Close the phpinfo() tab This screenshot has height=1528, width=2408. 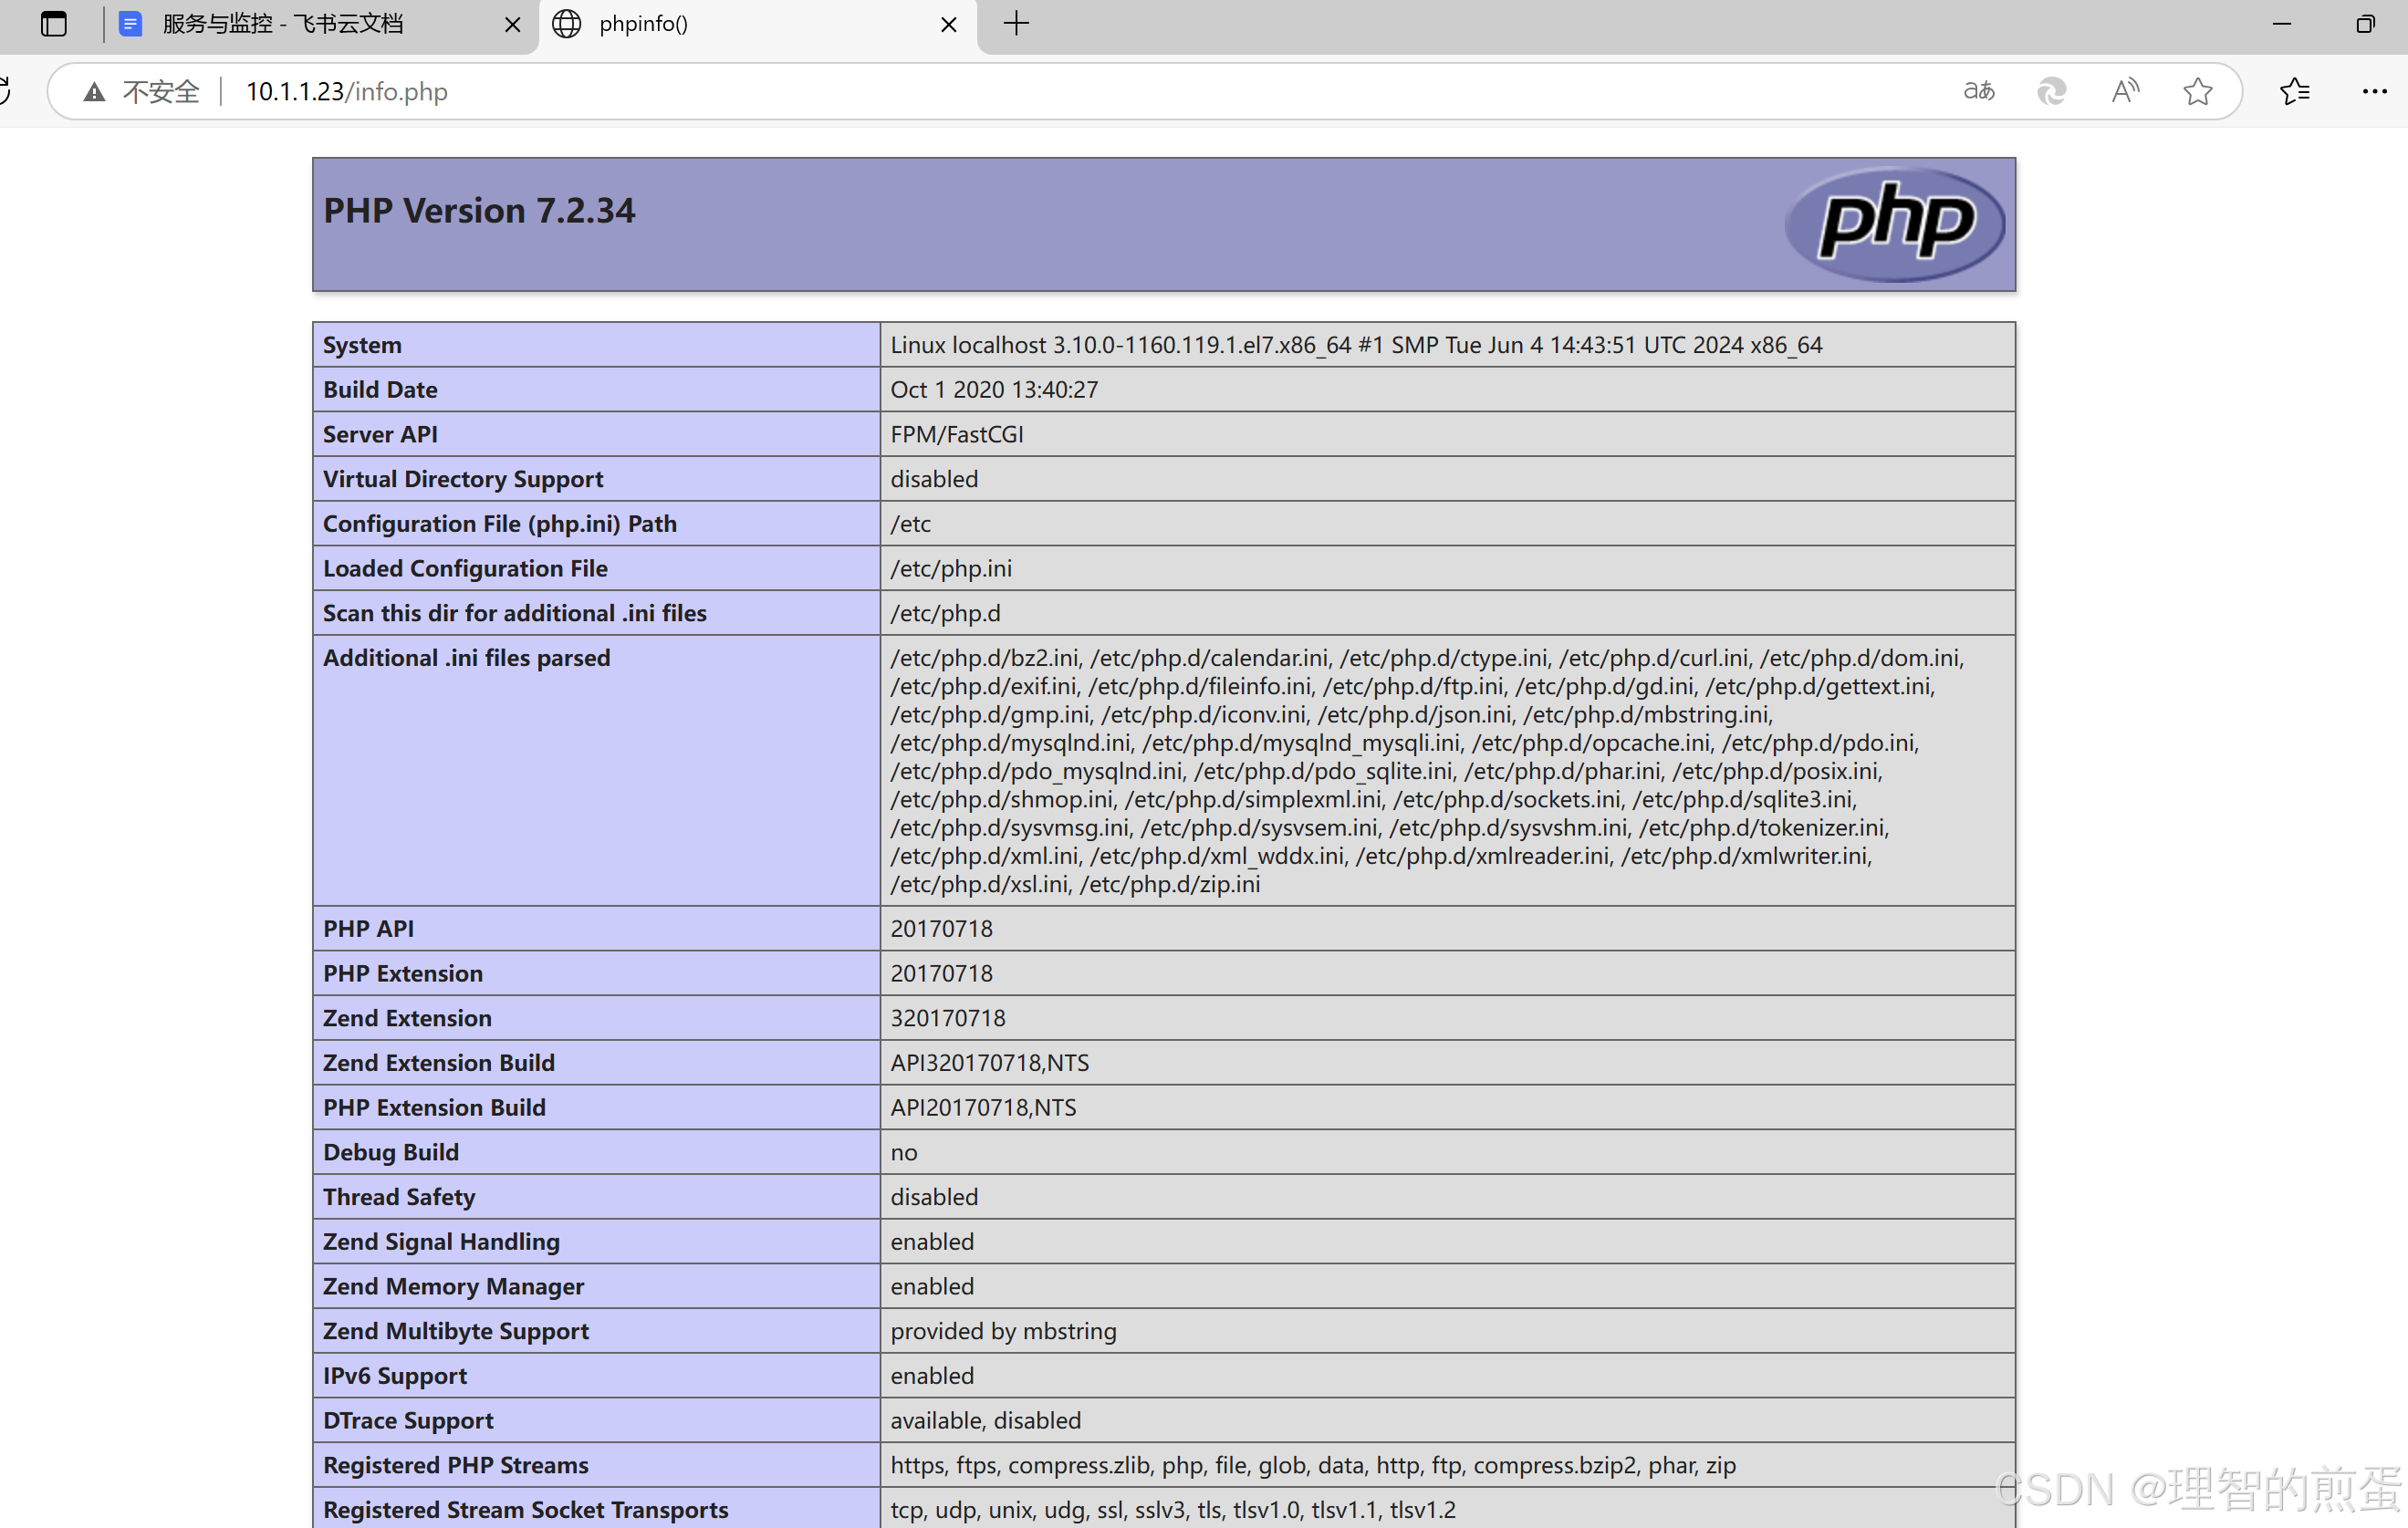coord(949,24)
